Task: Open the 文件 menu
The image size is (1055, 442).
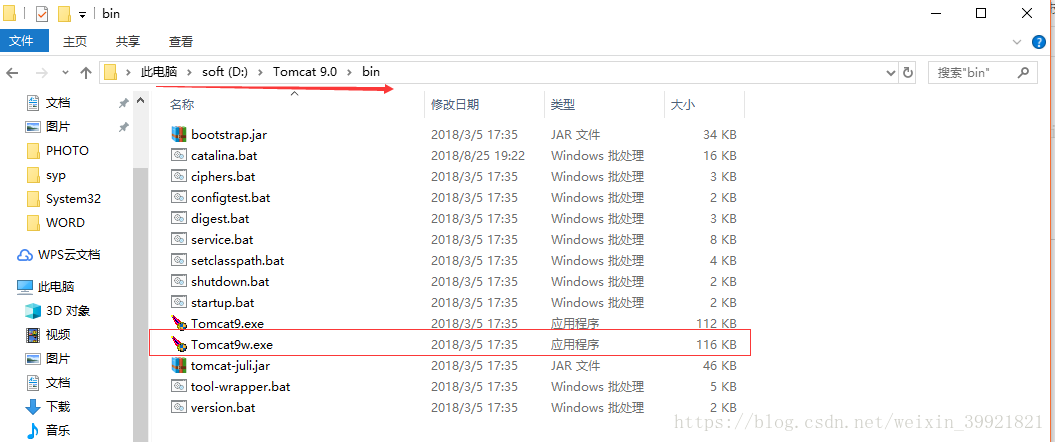Action: pyautogui.click(x=22, y=41)
